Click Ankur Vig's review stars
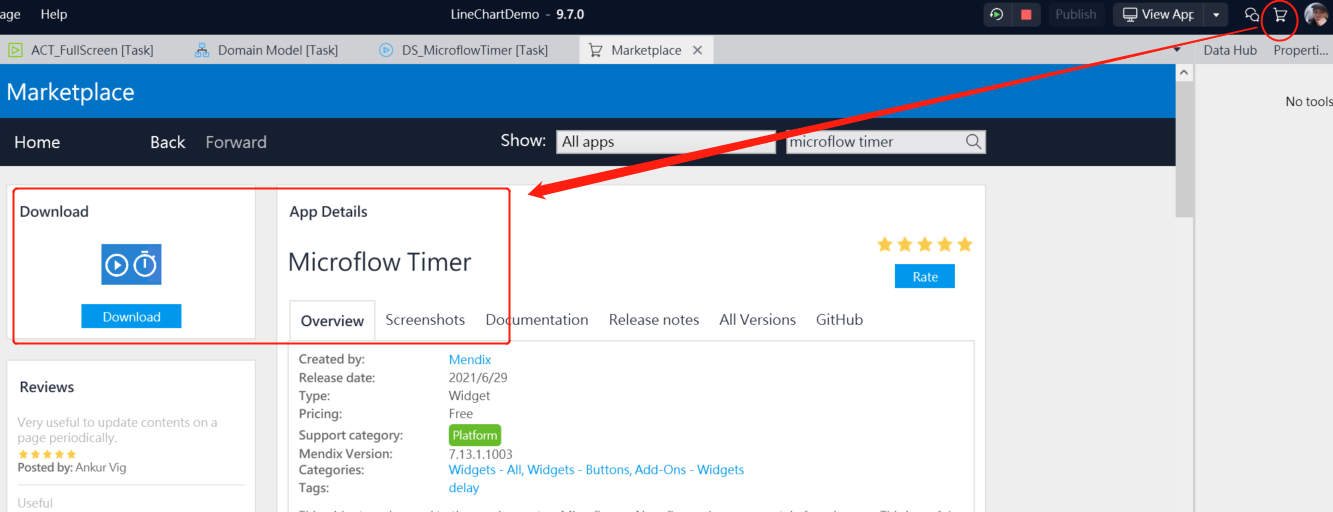 click(47, 454)
